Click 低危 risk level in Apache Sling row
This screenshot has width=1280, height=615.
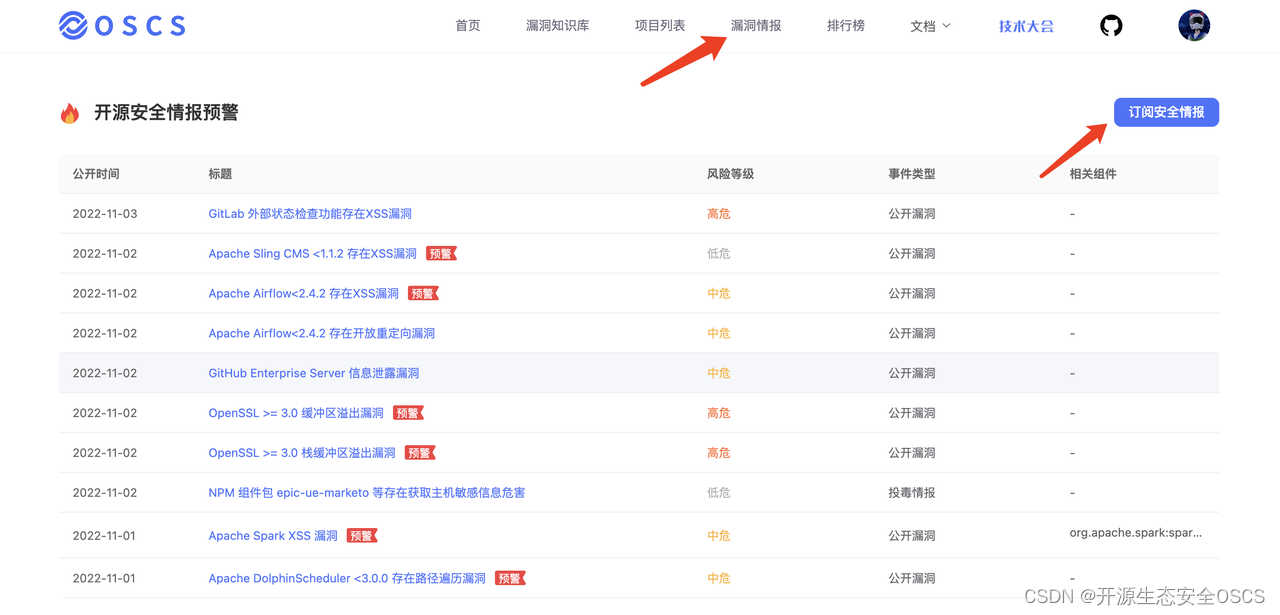(718, 254)
